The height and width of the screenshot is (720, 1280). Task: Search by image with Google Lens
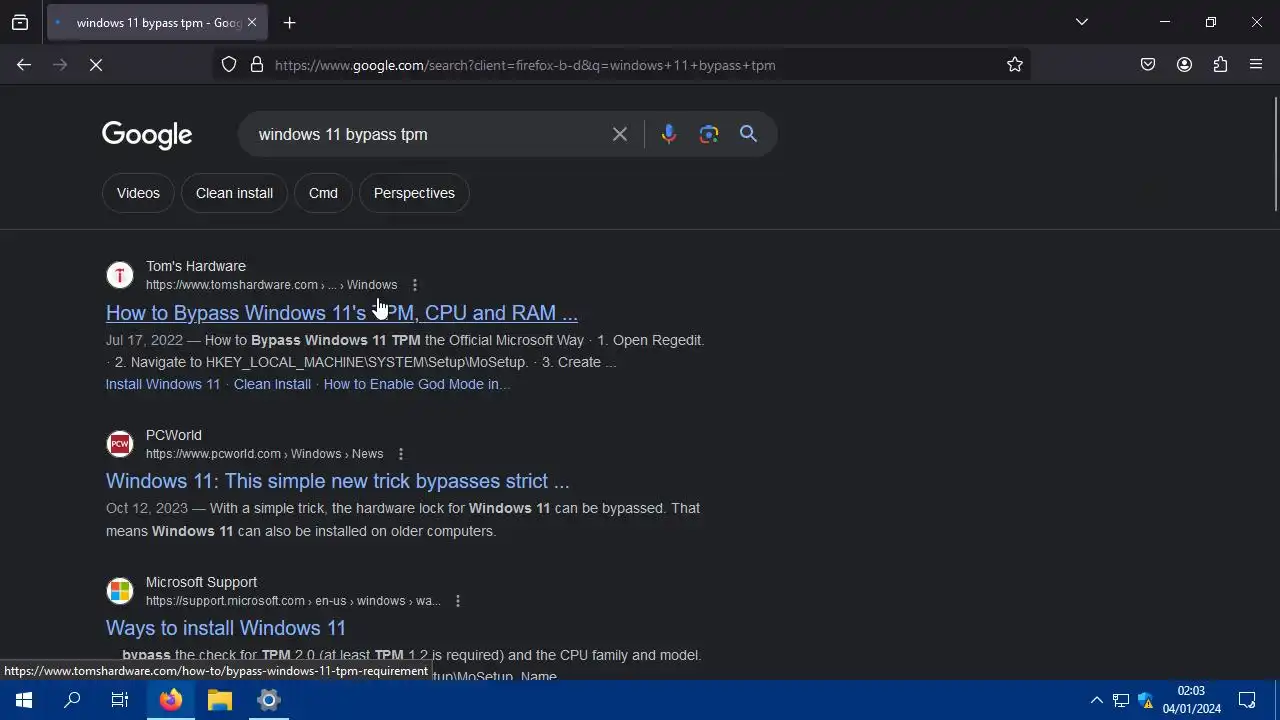point(709,134)
